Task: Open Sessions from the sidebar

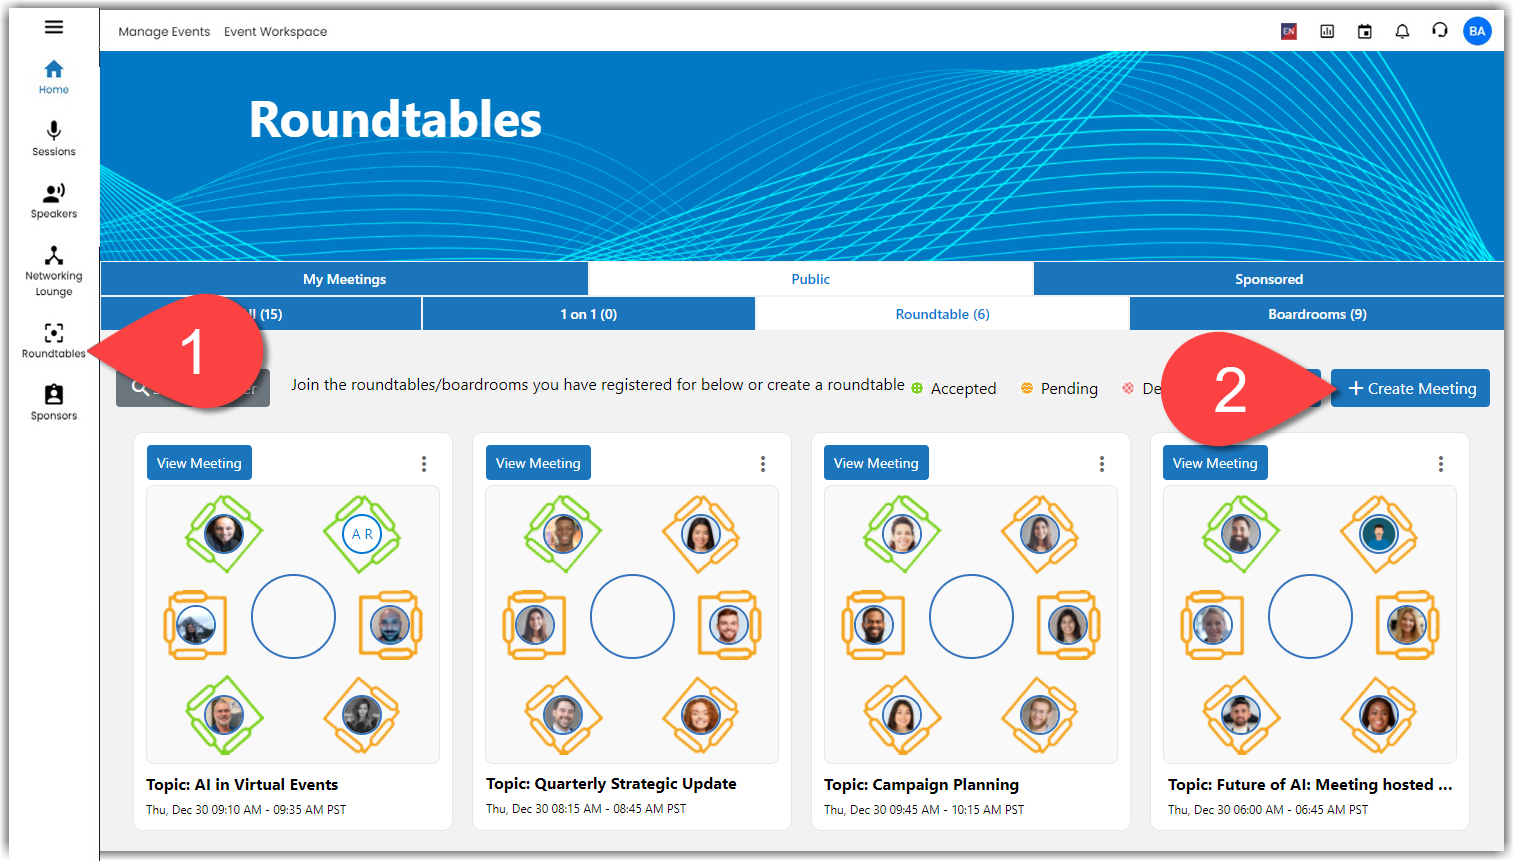Action: tap(54, 139)
